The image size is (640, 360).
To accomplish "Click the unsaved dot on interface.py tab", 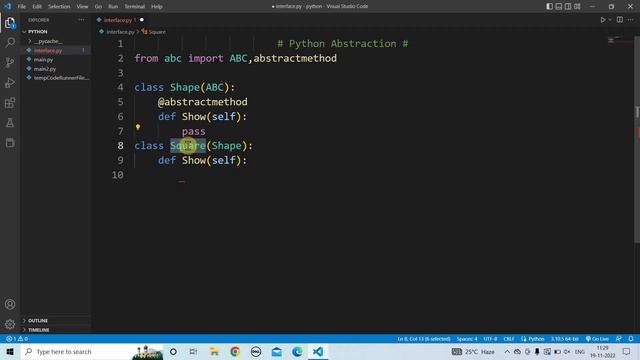I will pos(142,20).
